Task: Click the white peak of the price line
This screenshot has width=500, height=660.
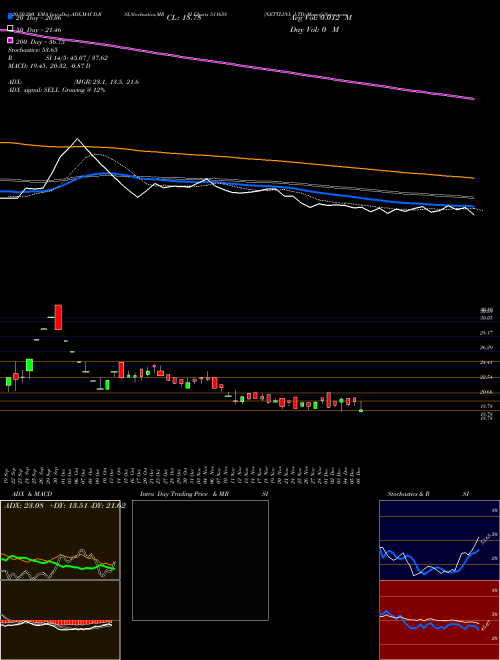Action: pos(77,139)
